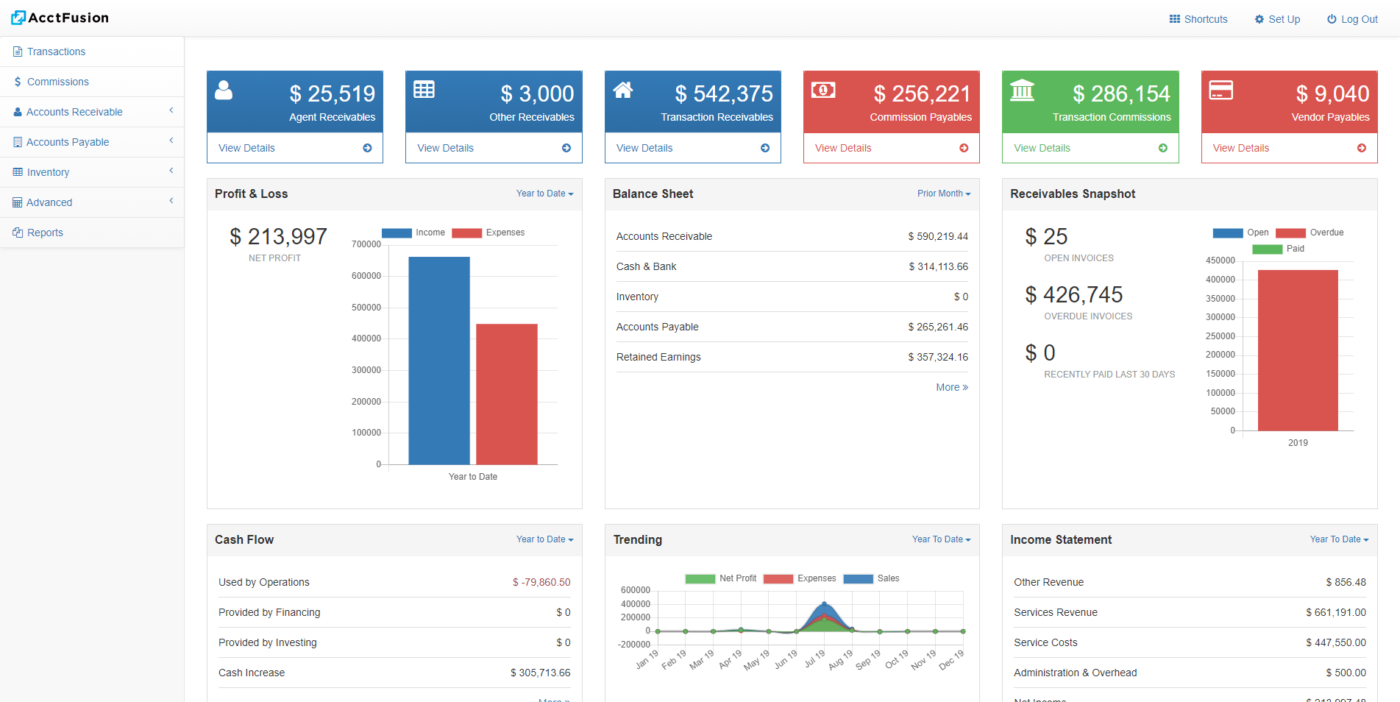Open the Trending chart Year To Date selector
This screenshot has height=702, width=1400.
[940, 539]
